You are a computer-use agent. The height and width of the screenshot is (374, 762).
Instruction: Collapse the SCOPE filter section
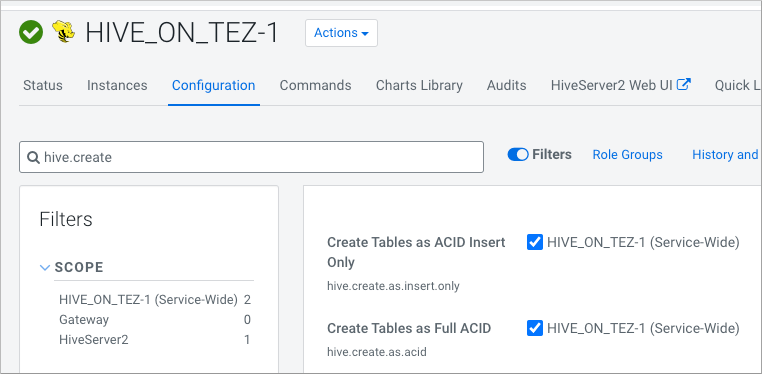(45, 268)
